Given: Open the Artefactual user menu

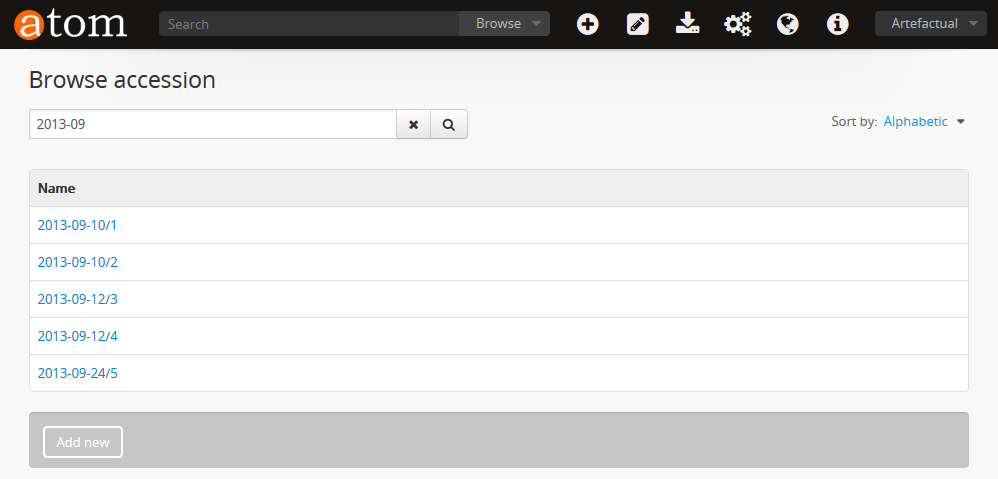Looking at the screenshot, I should point(930,24).
